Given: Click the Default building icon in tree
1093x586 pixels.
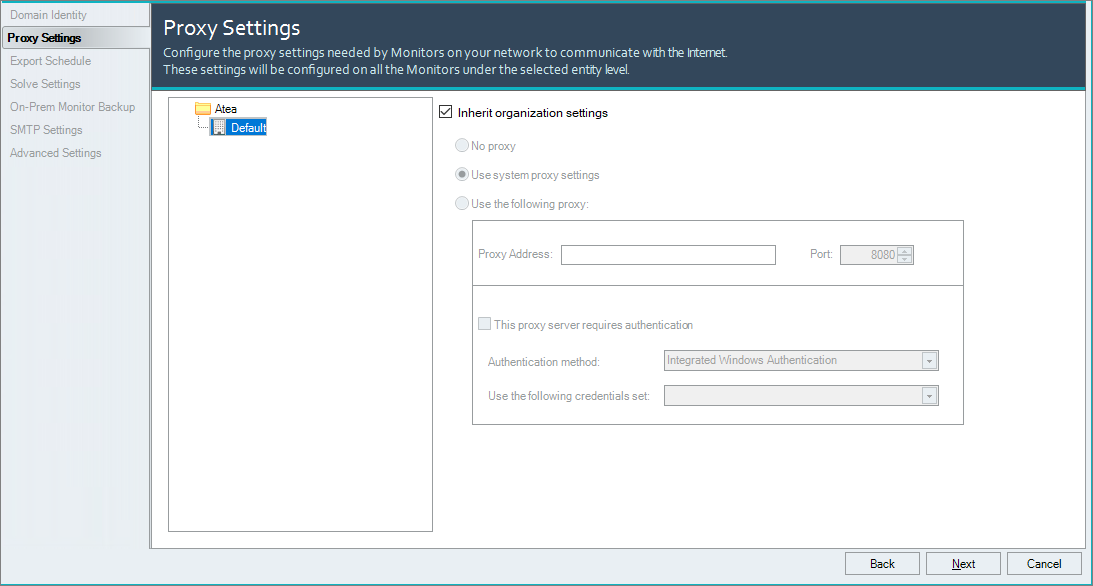Looking at the screenshot, I should pos(219,128).
